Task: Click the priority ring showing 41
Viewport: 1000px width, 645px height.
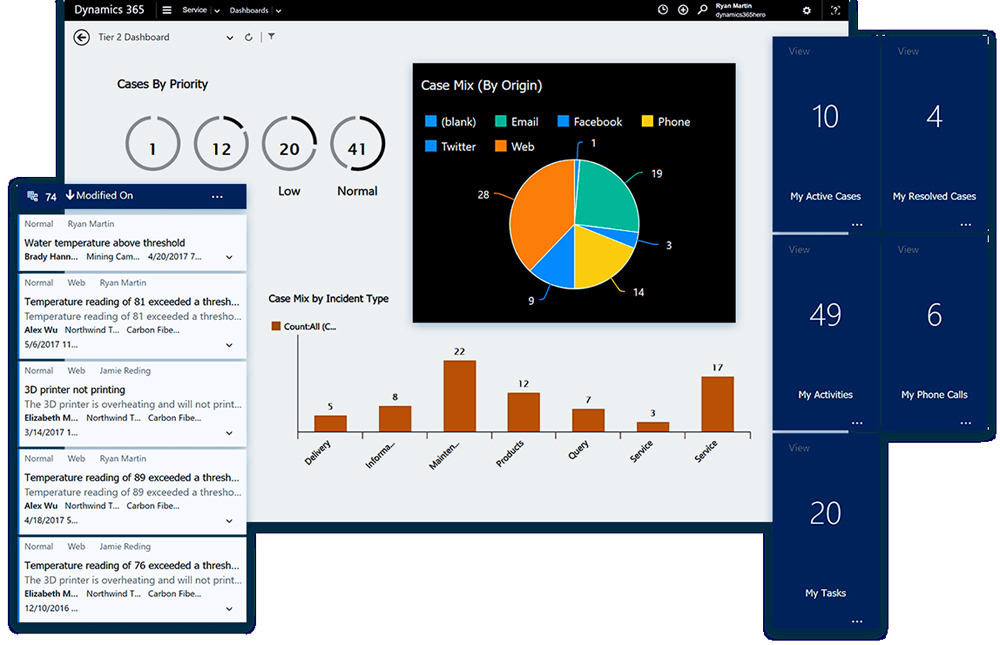Action: pos(357,144)
